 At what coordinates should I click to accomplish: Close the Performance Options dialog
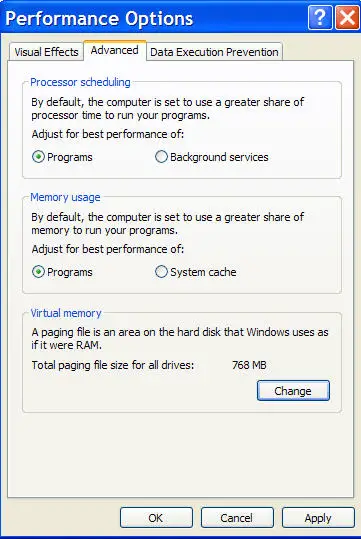(347, 17)
